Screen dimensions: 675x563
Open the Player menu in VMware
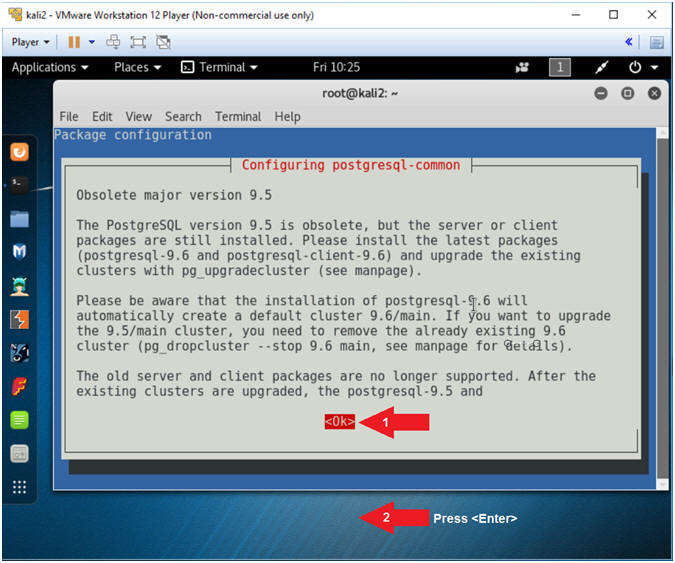pyautogui.click(x=30, y=42)
